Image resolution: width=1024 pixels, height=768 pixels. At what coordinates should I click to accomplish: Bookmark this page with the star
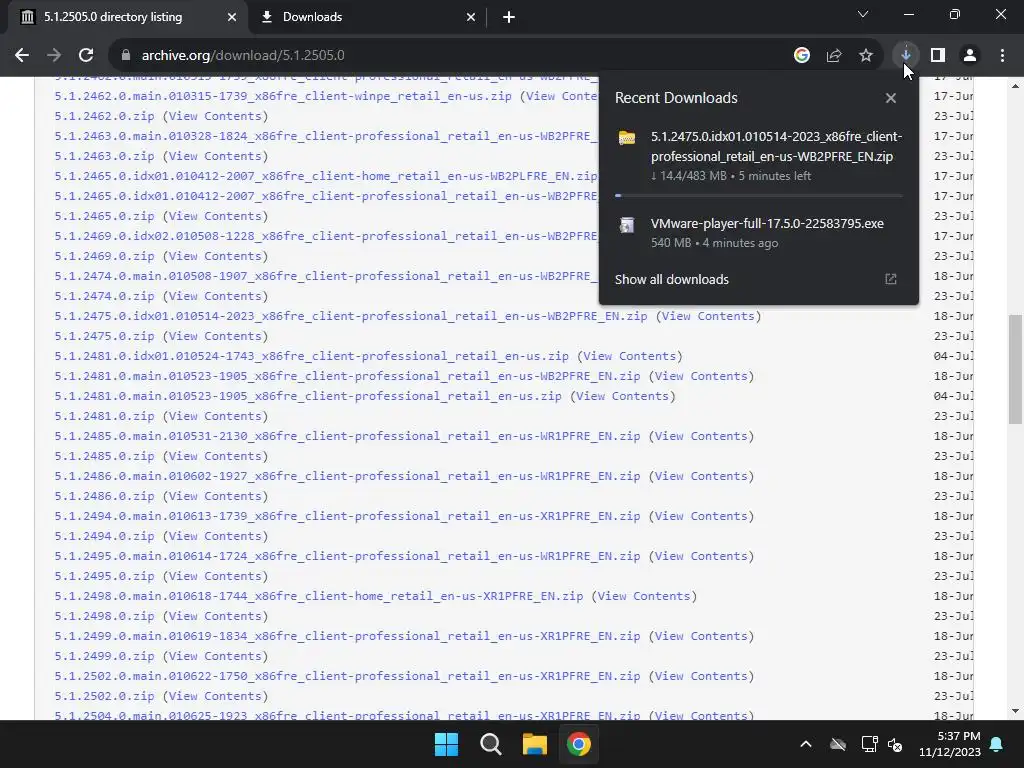[866, 56]
